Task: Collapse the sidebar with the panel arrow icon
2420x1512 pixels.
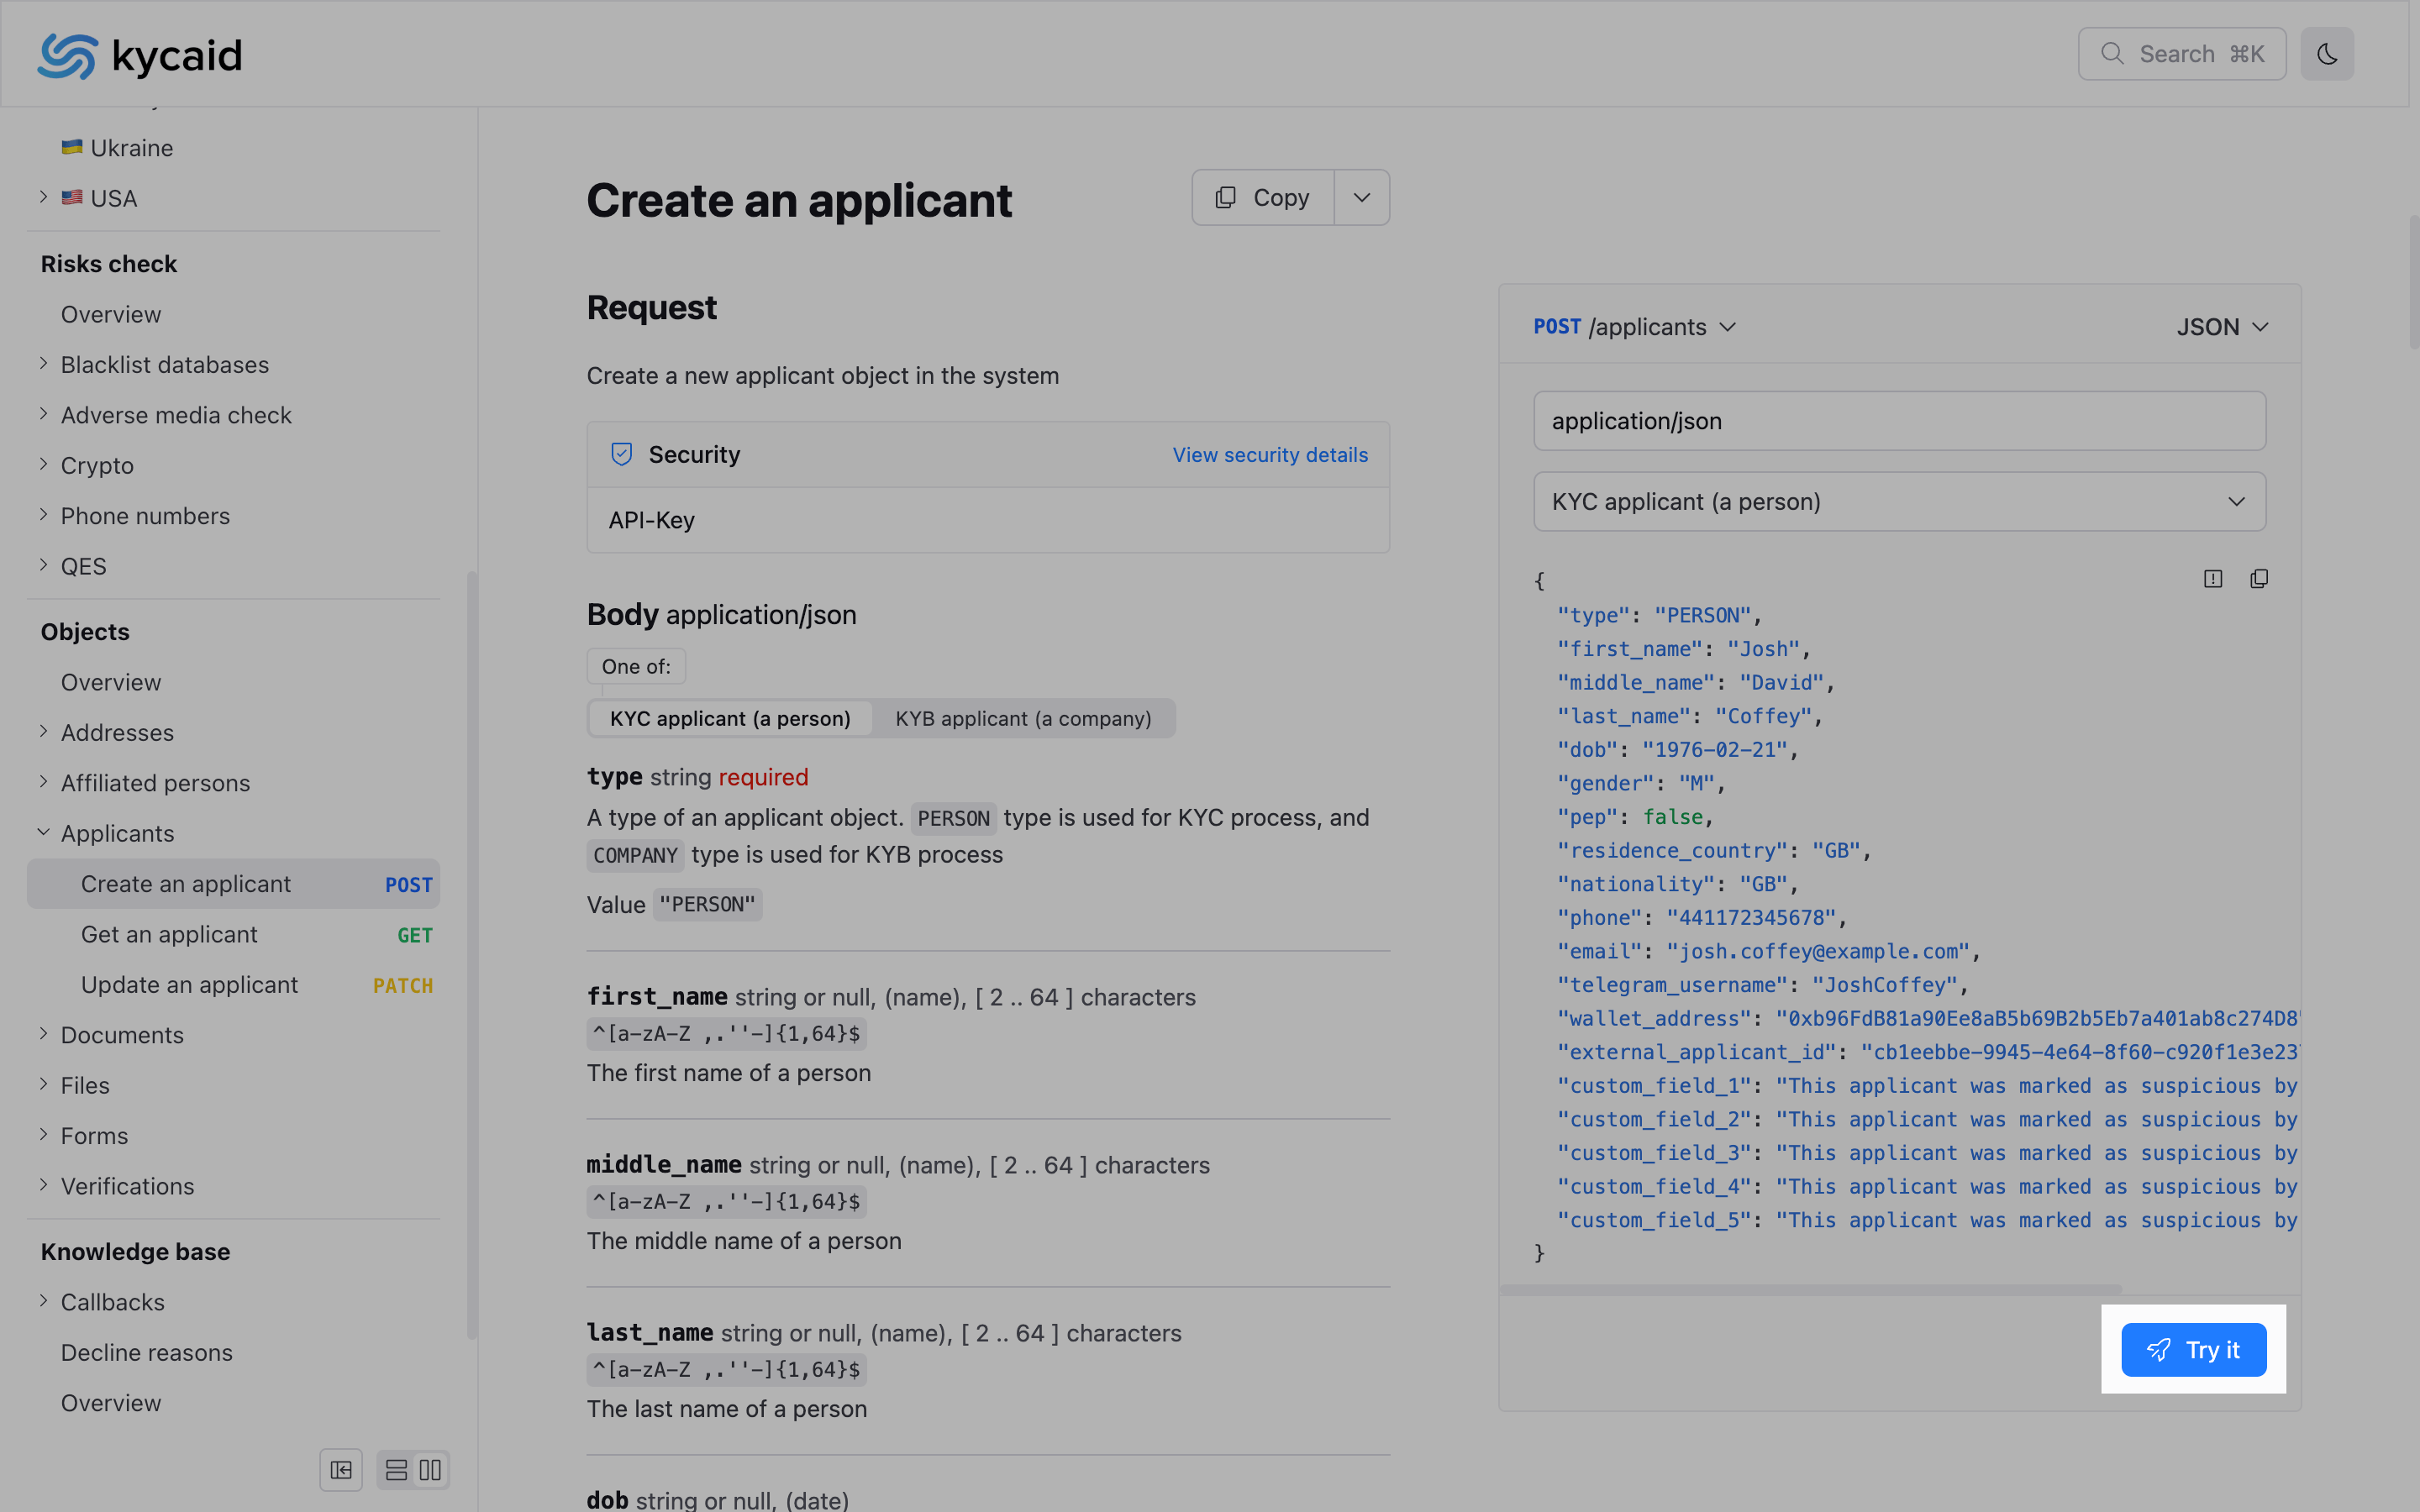Action: click(341, 1470)
